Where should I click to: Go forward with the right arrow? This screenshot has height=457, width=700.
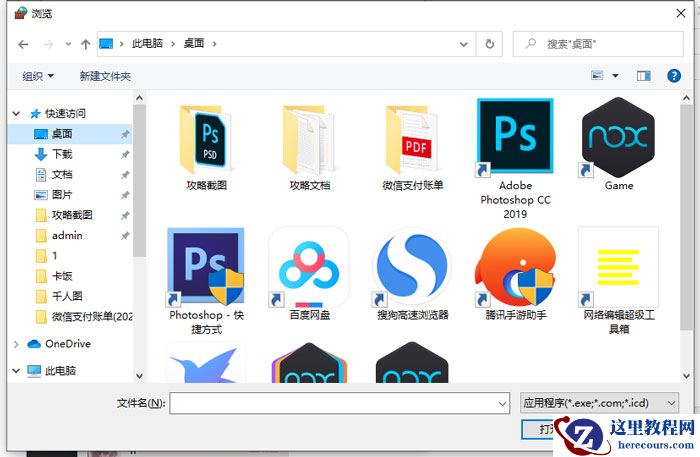[x=48, y=44]
